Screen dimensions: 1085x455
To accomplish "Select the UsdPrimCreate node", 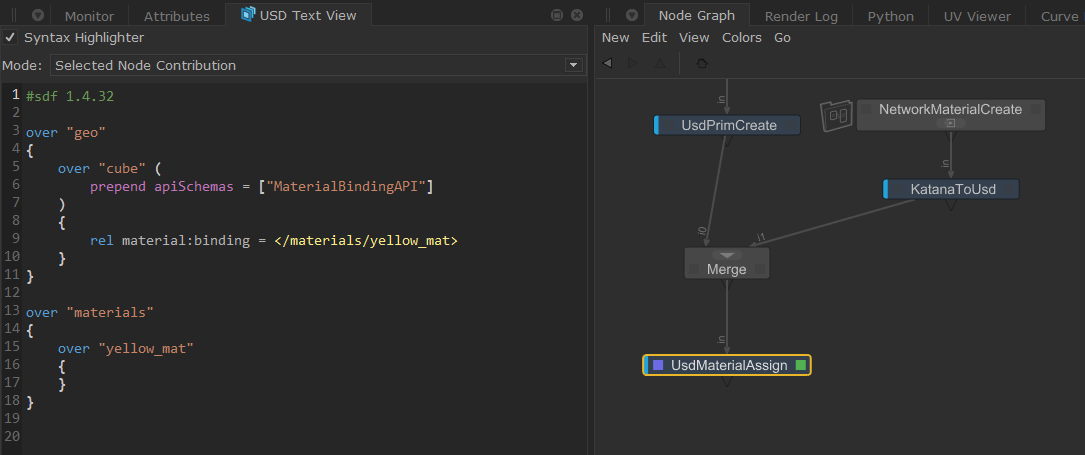I will click(x=728, y=125).
